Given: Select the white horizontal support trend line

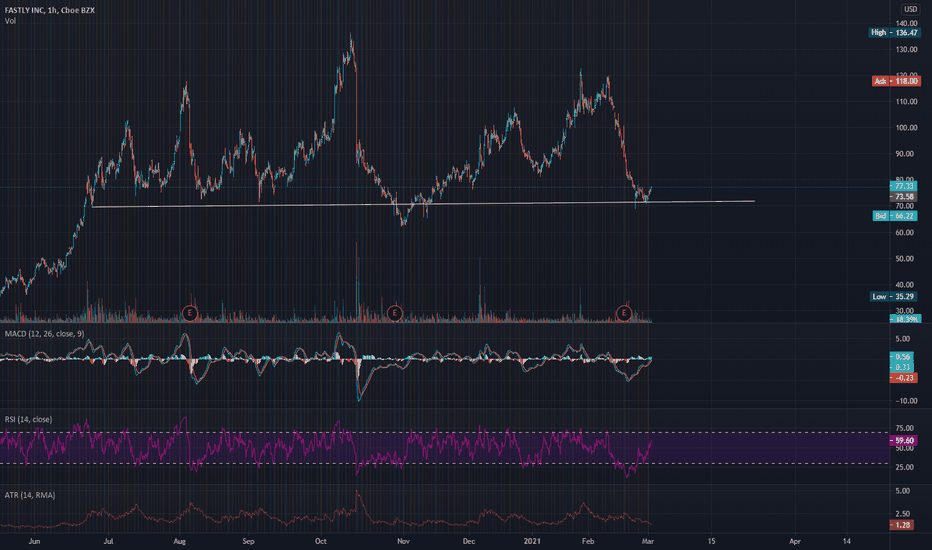Looking at the screenshot, I should tap(423, 204).
